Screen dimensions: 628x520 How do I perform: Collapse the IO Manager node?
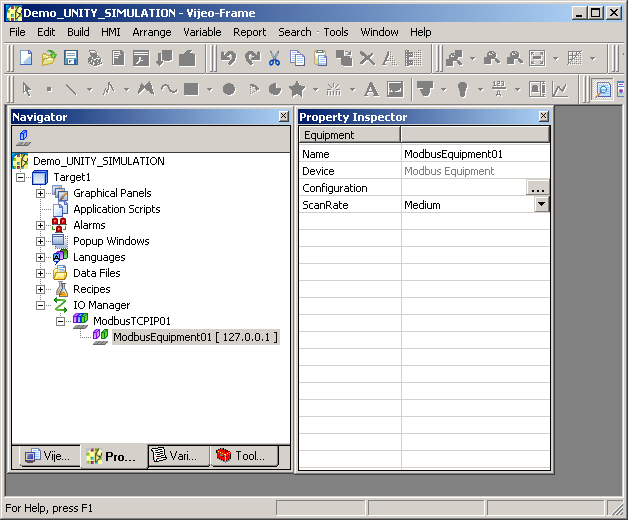coord(40,305)
